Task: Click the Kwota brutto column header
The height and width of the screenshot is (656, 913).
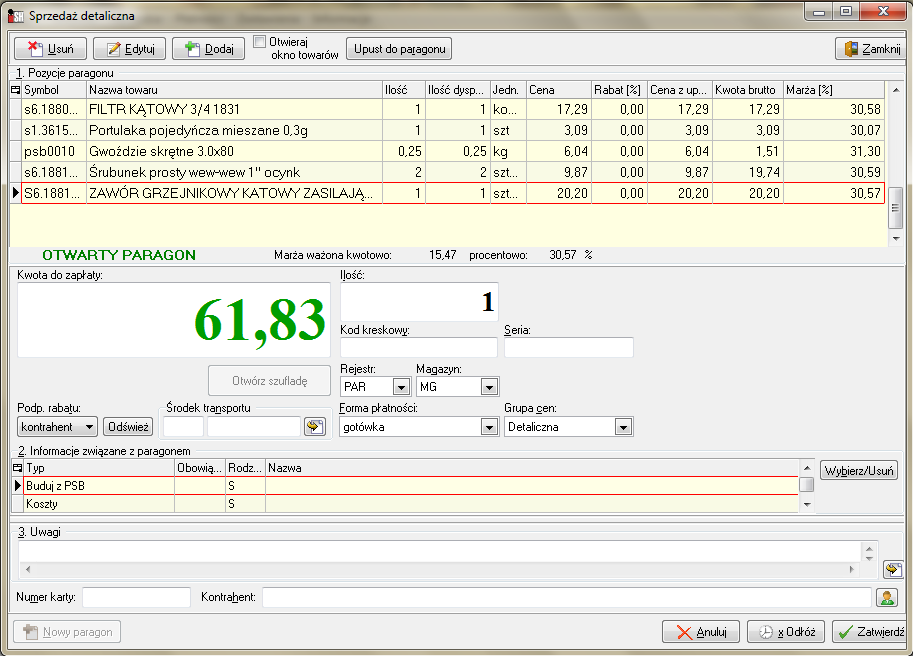Action: (x=748, y=90)
